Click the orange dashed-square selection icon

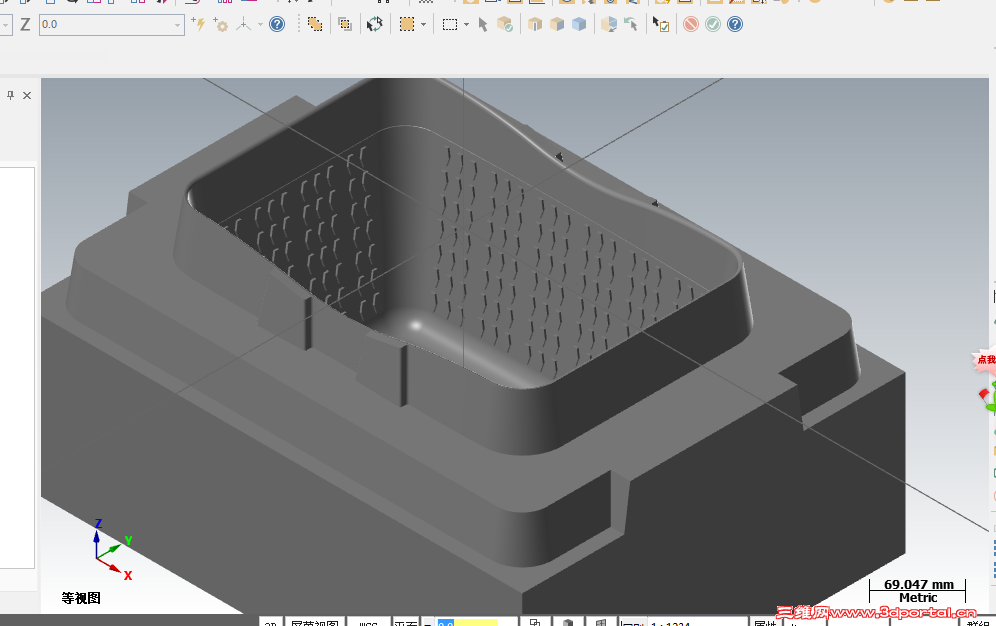coord(407,24)
